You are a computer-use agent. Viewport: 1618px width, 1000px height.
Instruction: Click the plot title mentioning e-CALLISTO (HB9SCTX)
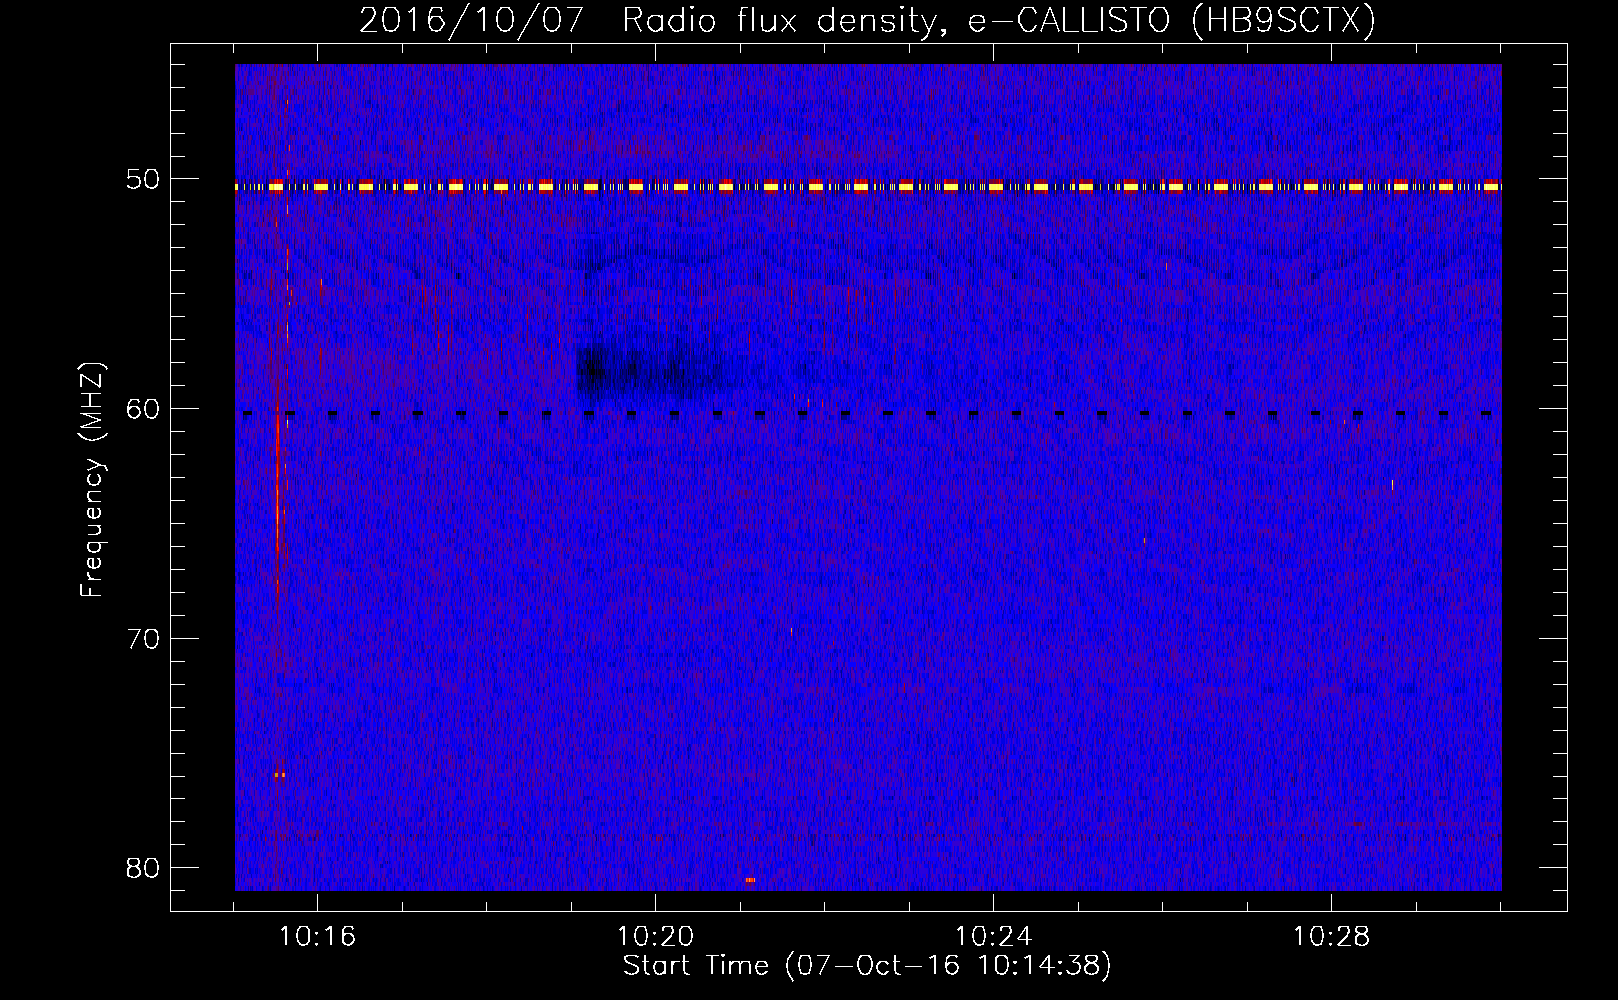point(867,21)
